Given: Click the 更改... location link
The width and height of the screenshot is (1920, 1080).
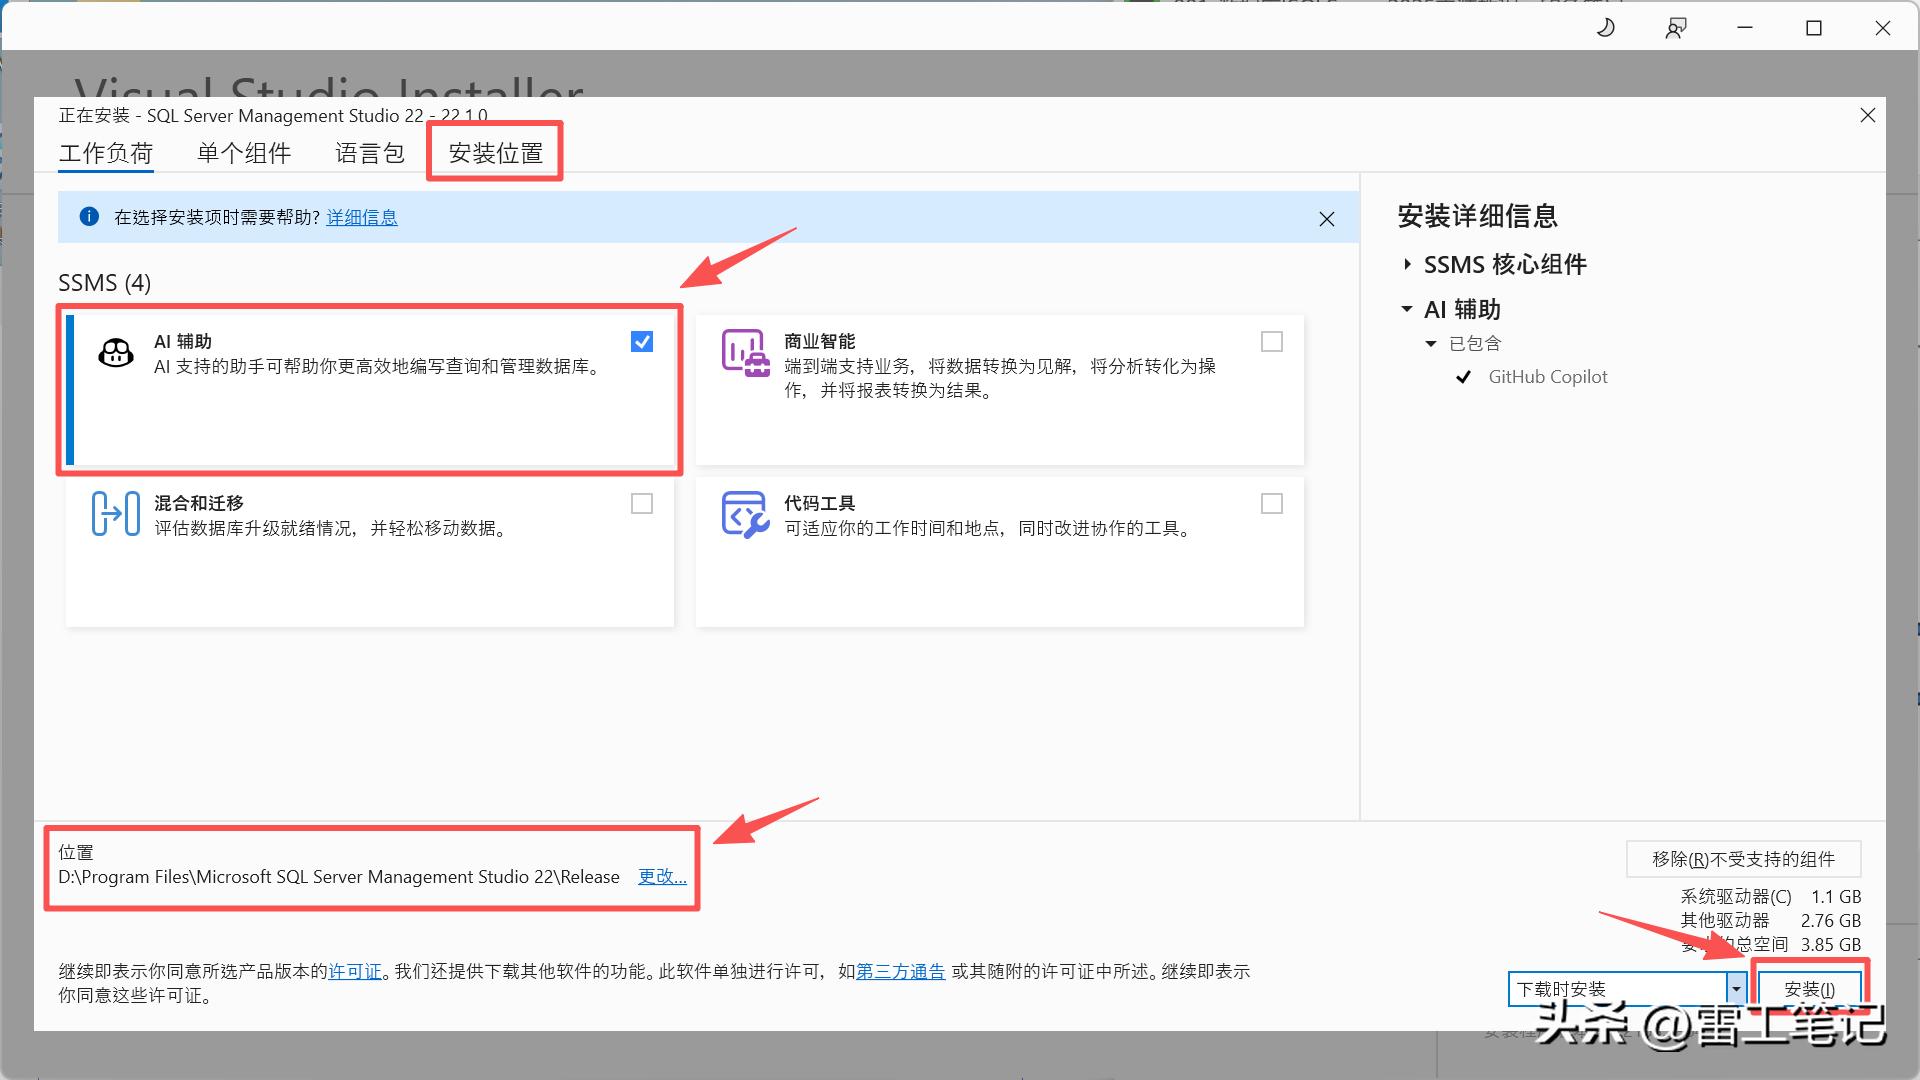Looking at the screenshot, I should 662,877.
